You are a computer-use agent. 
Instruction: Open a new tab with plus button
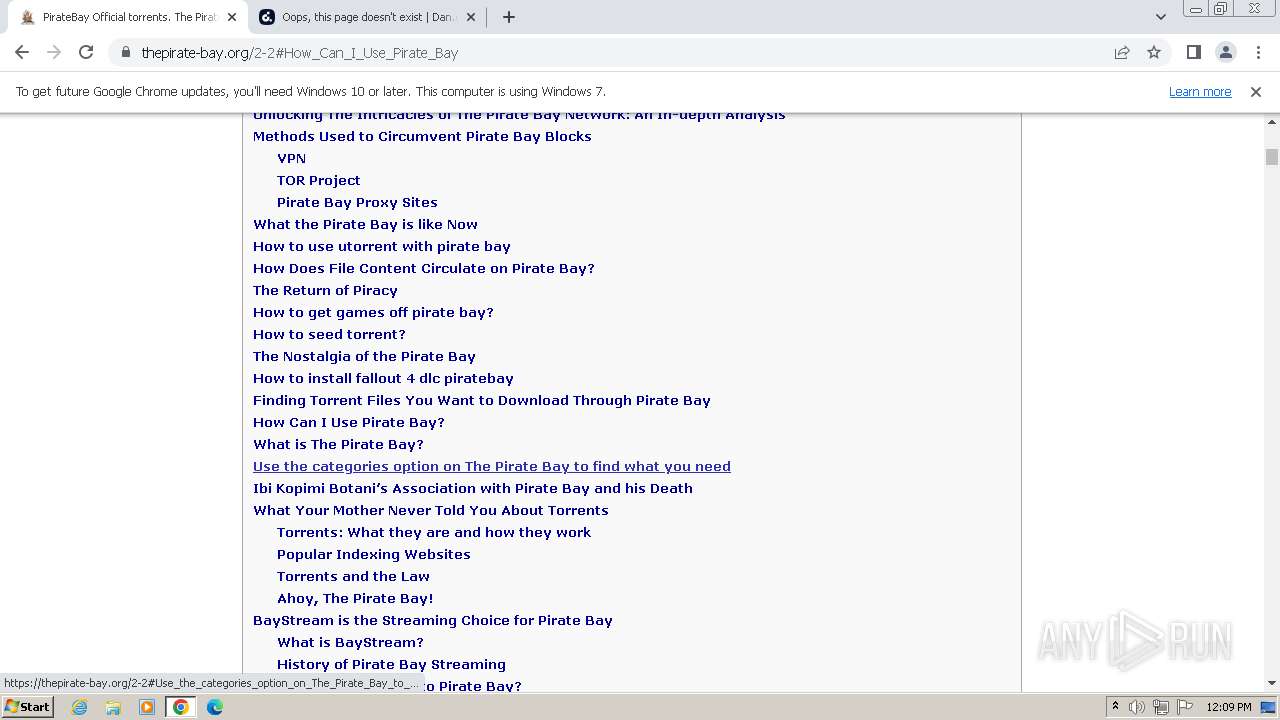509,17
